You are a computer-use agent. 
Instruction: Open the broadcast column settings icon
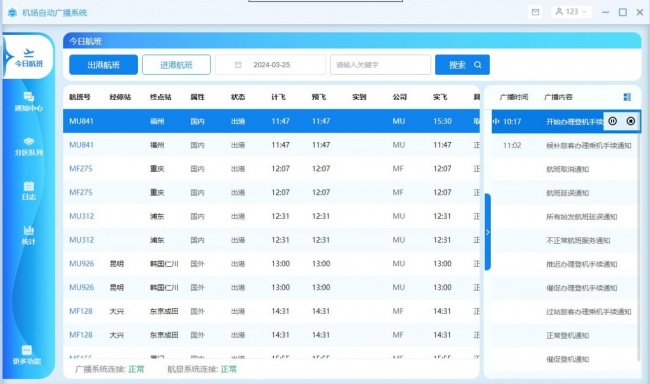tap(627, 97)
